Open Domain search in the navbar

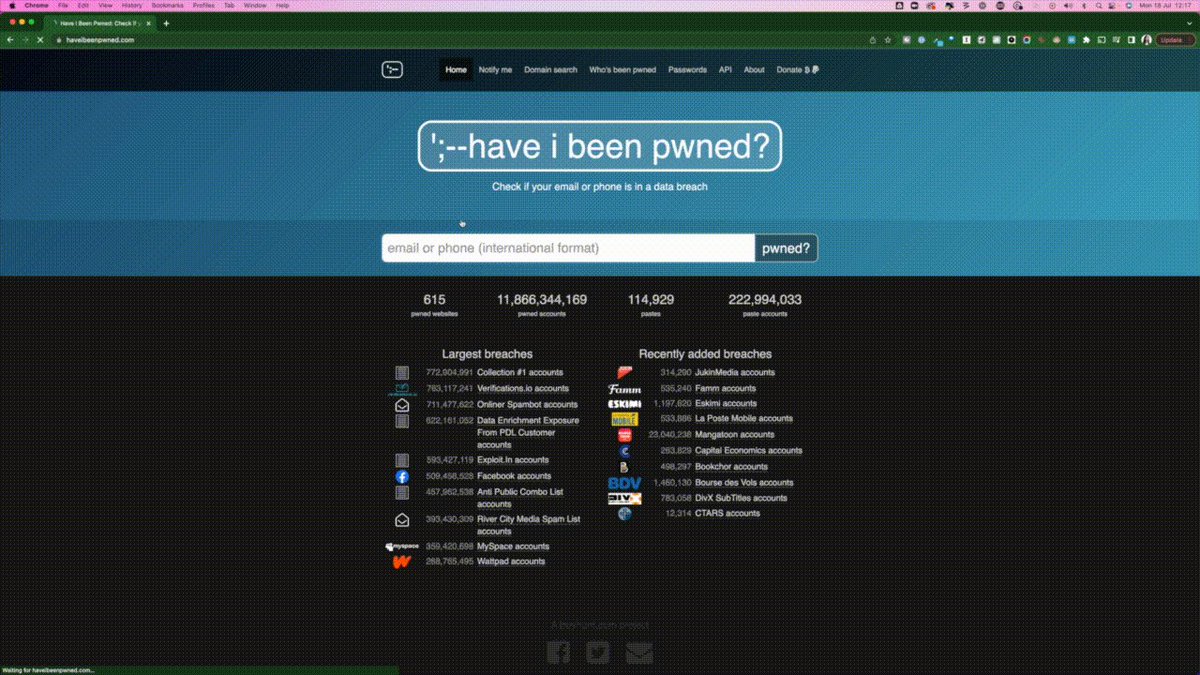click(x=551, y=70)
